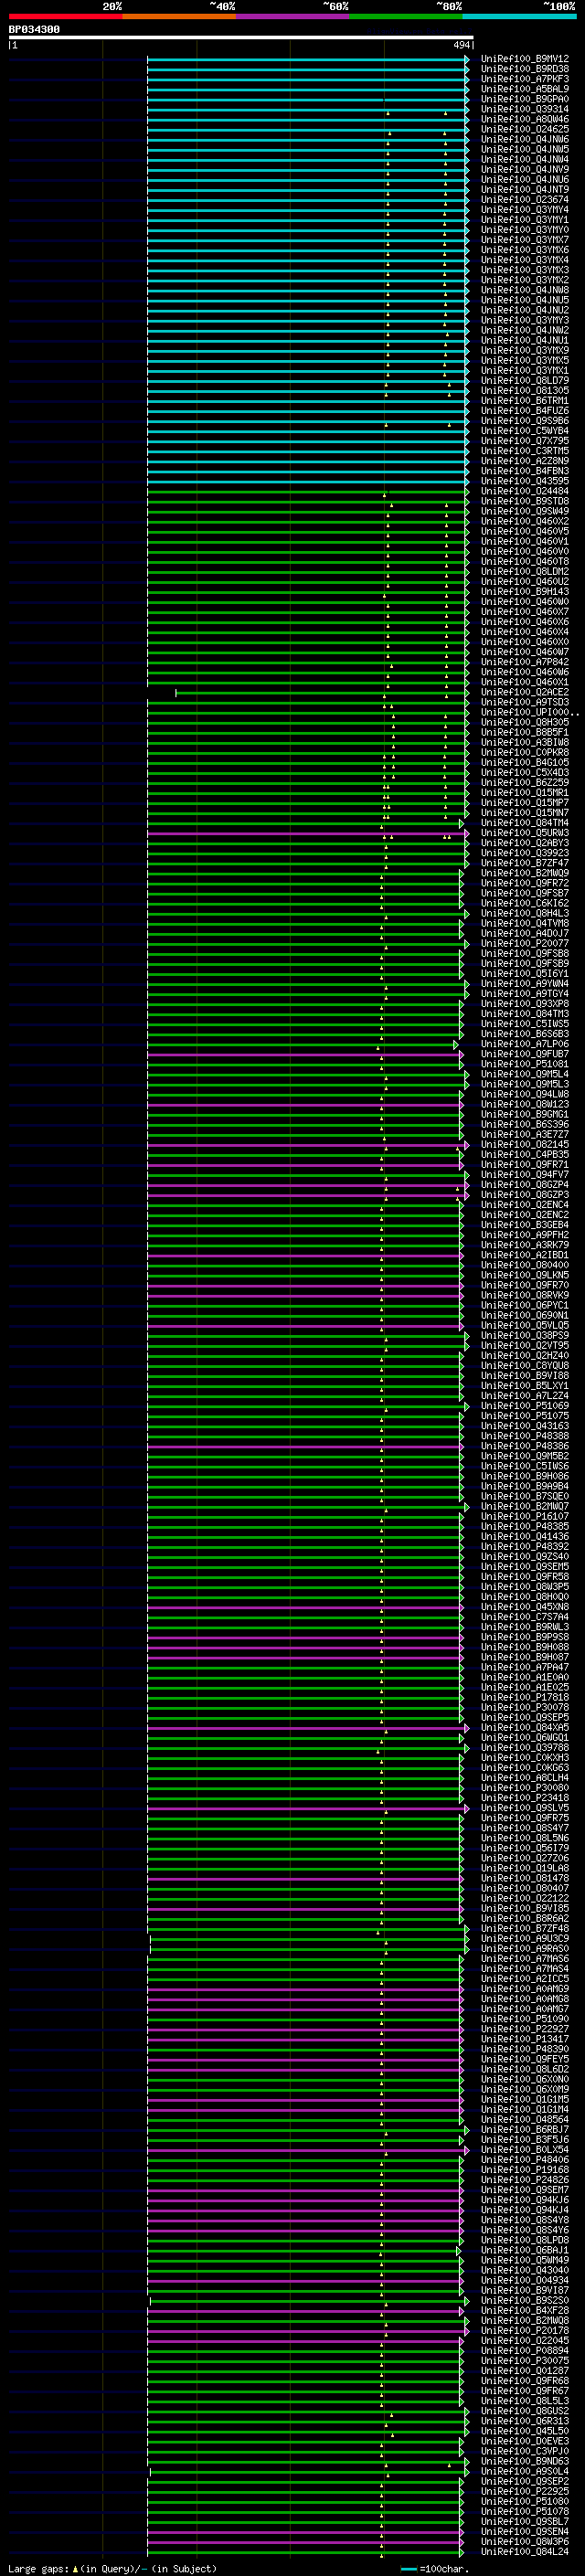Open hit UniRef100_B9MV12
This screenshot has height=2576, width=585.
tap(525, 59)
